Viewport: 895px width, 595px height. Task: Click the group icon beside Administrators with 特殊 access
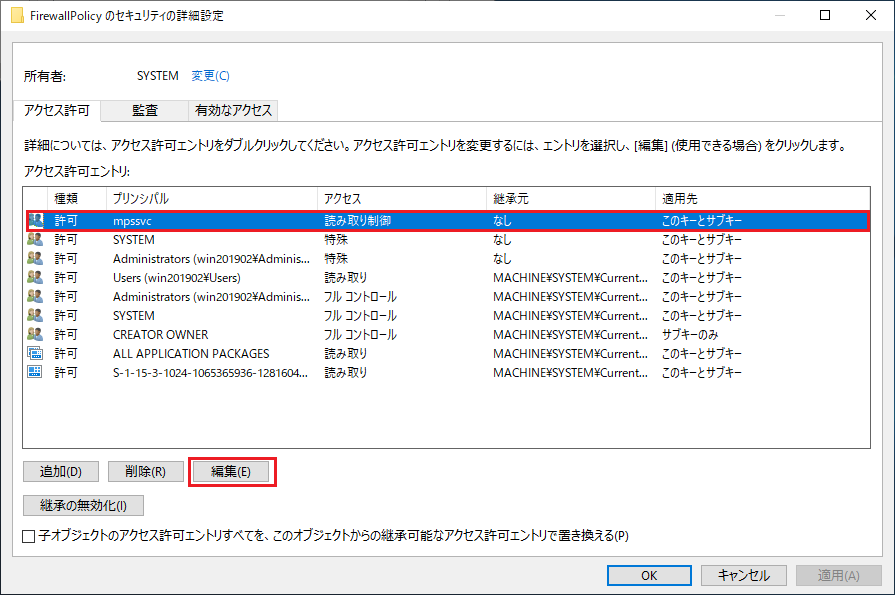pos(35,259)
